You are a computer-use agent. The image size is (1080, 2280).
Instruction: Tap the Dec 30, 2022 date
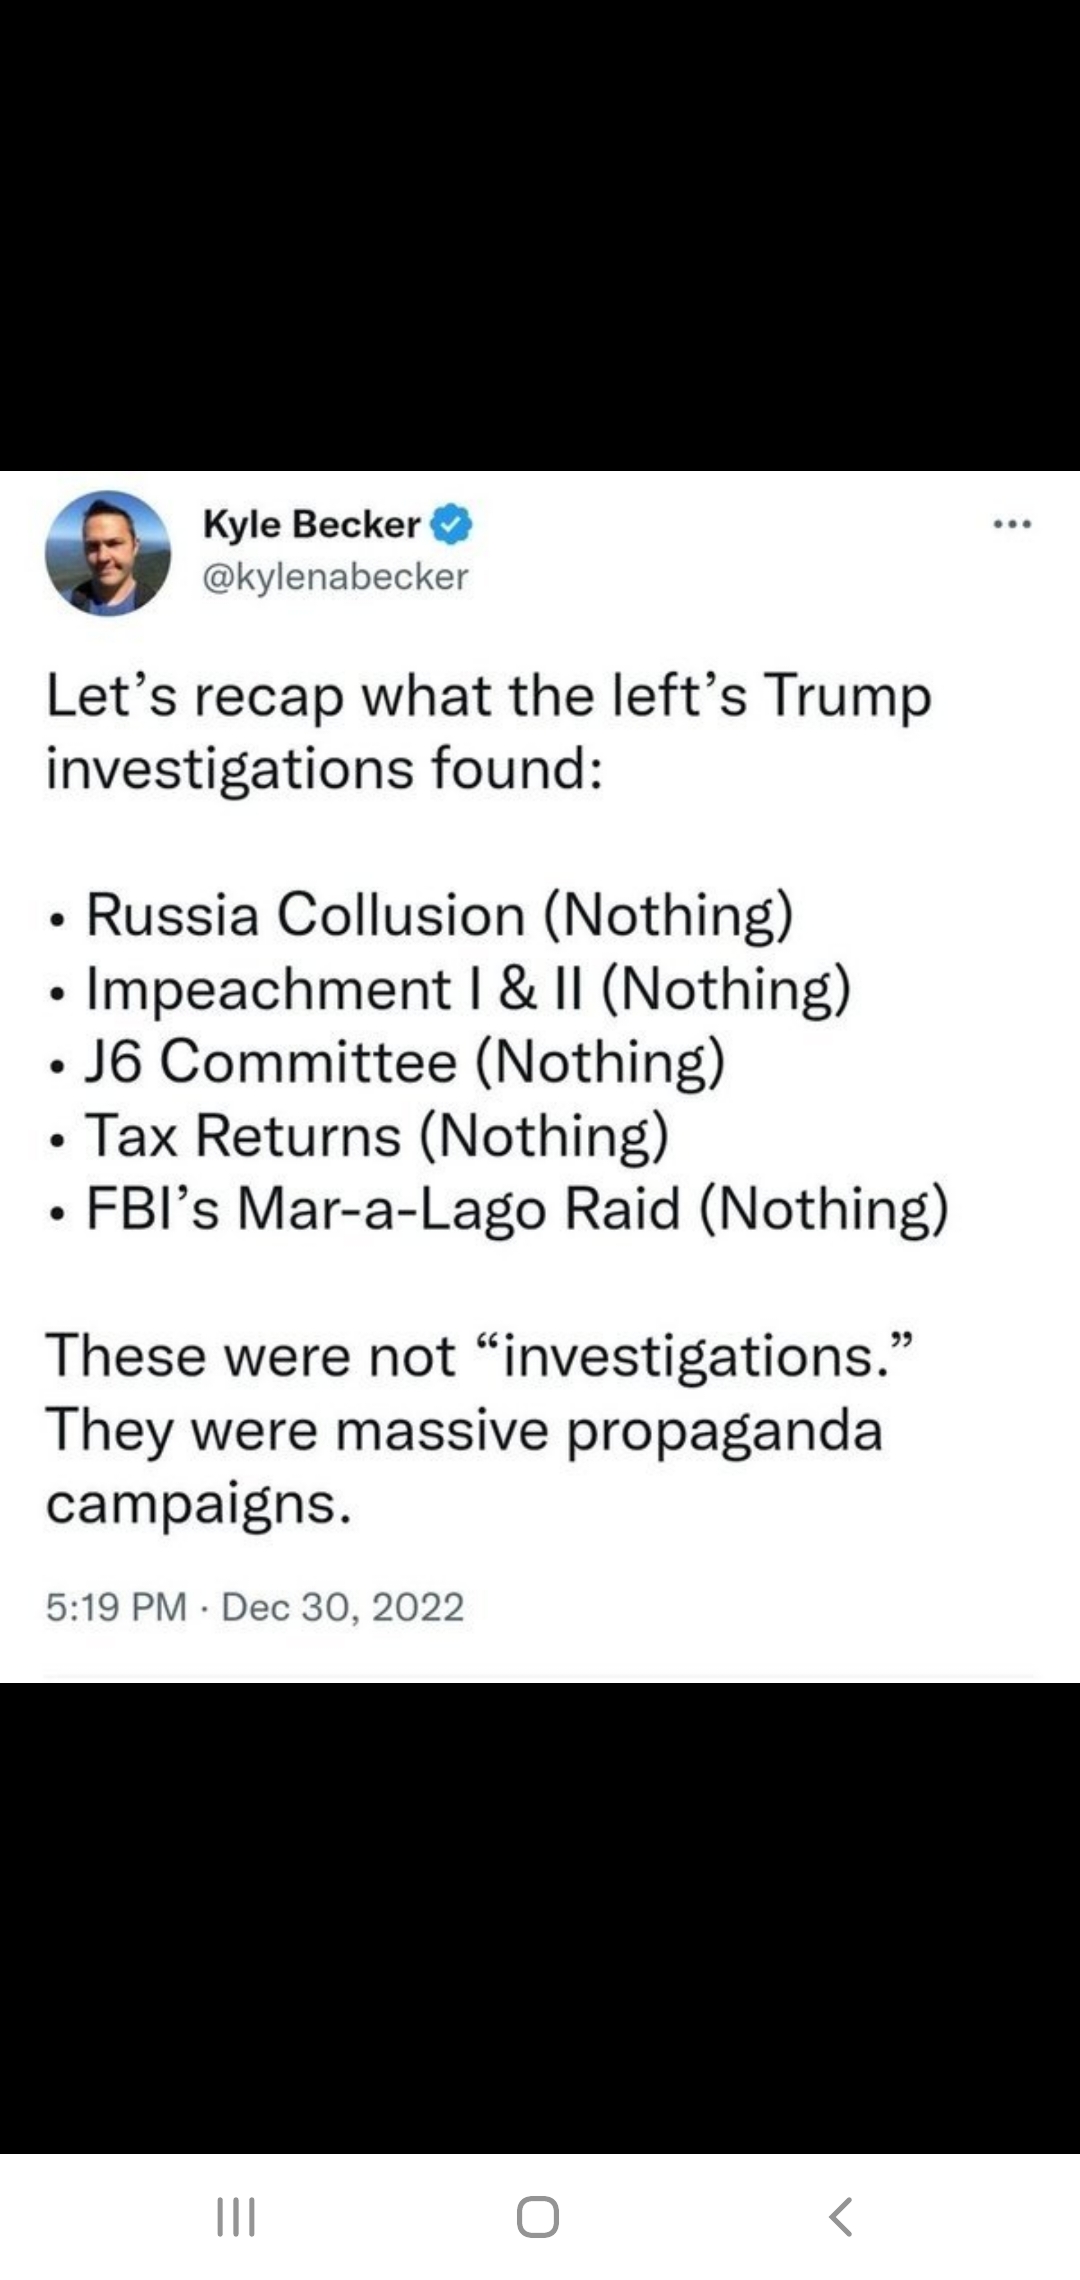pyautogui.click(x=343, y=1607)
